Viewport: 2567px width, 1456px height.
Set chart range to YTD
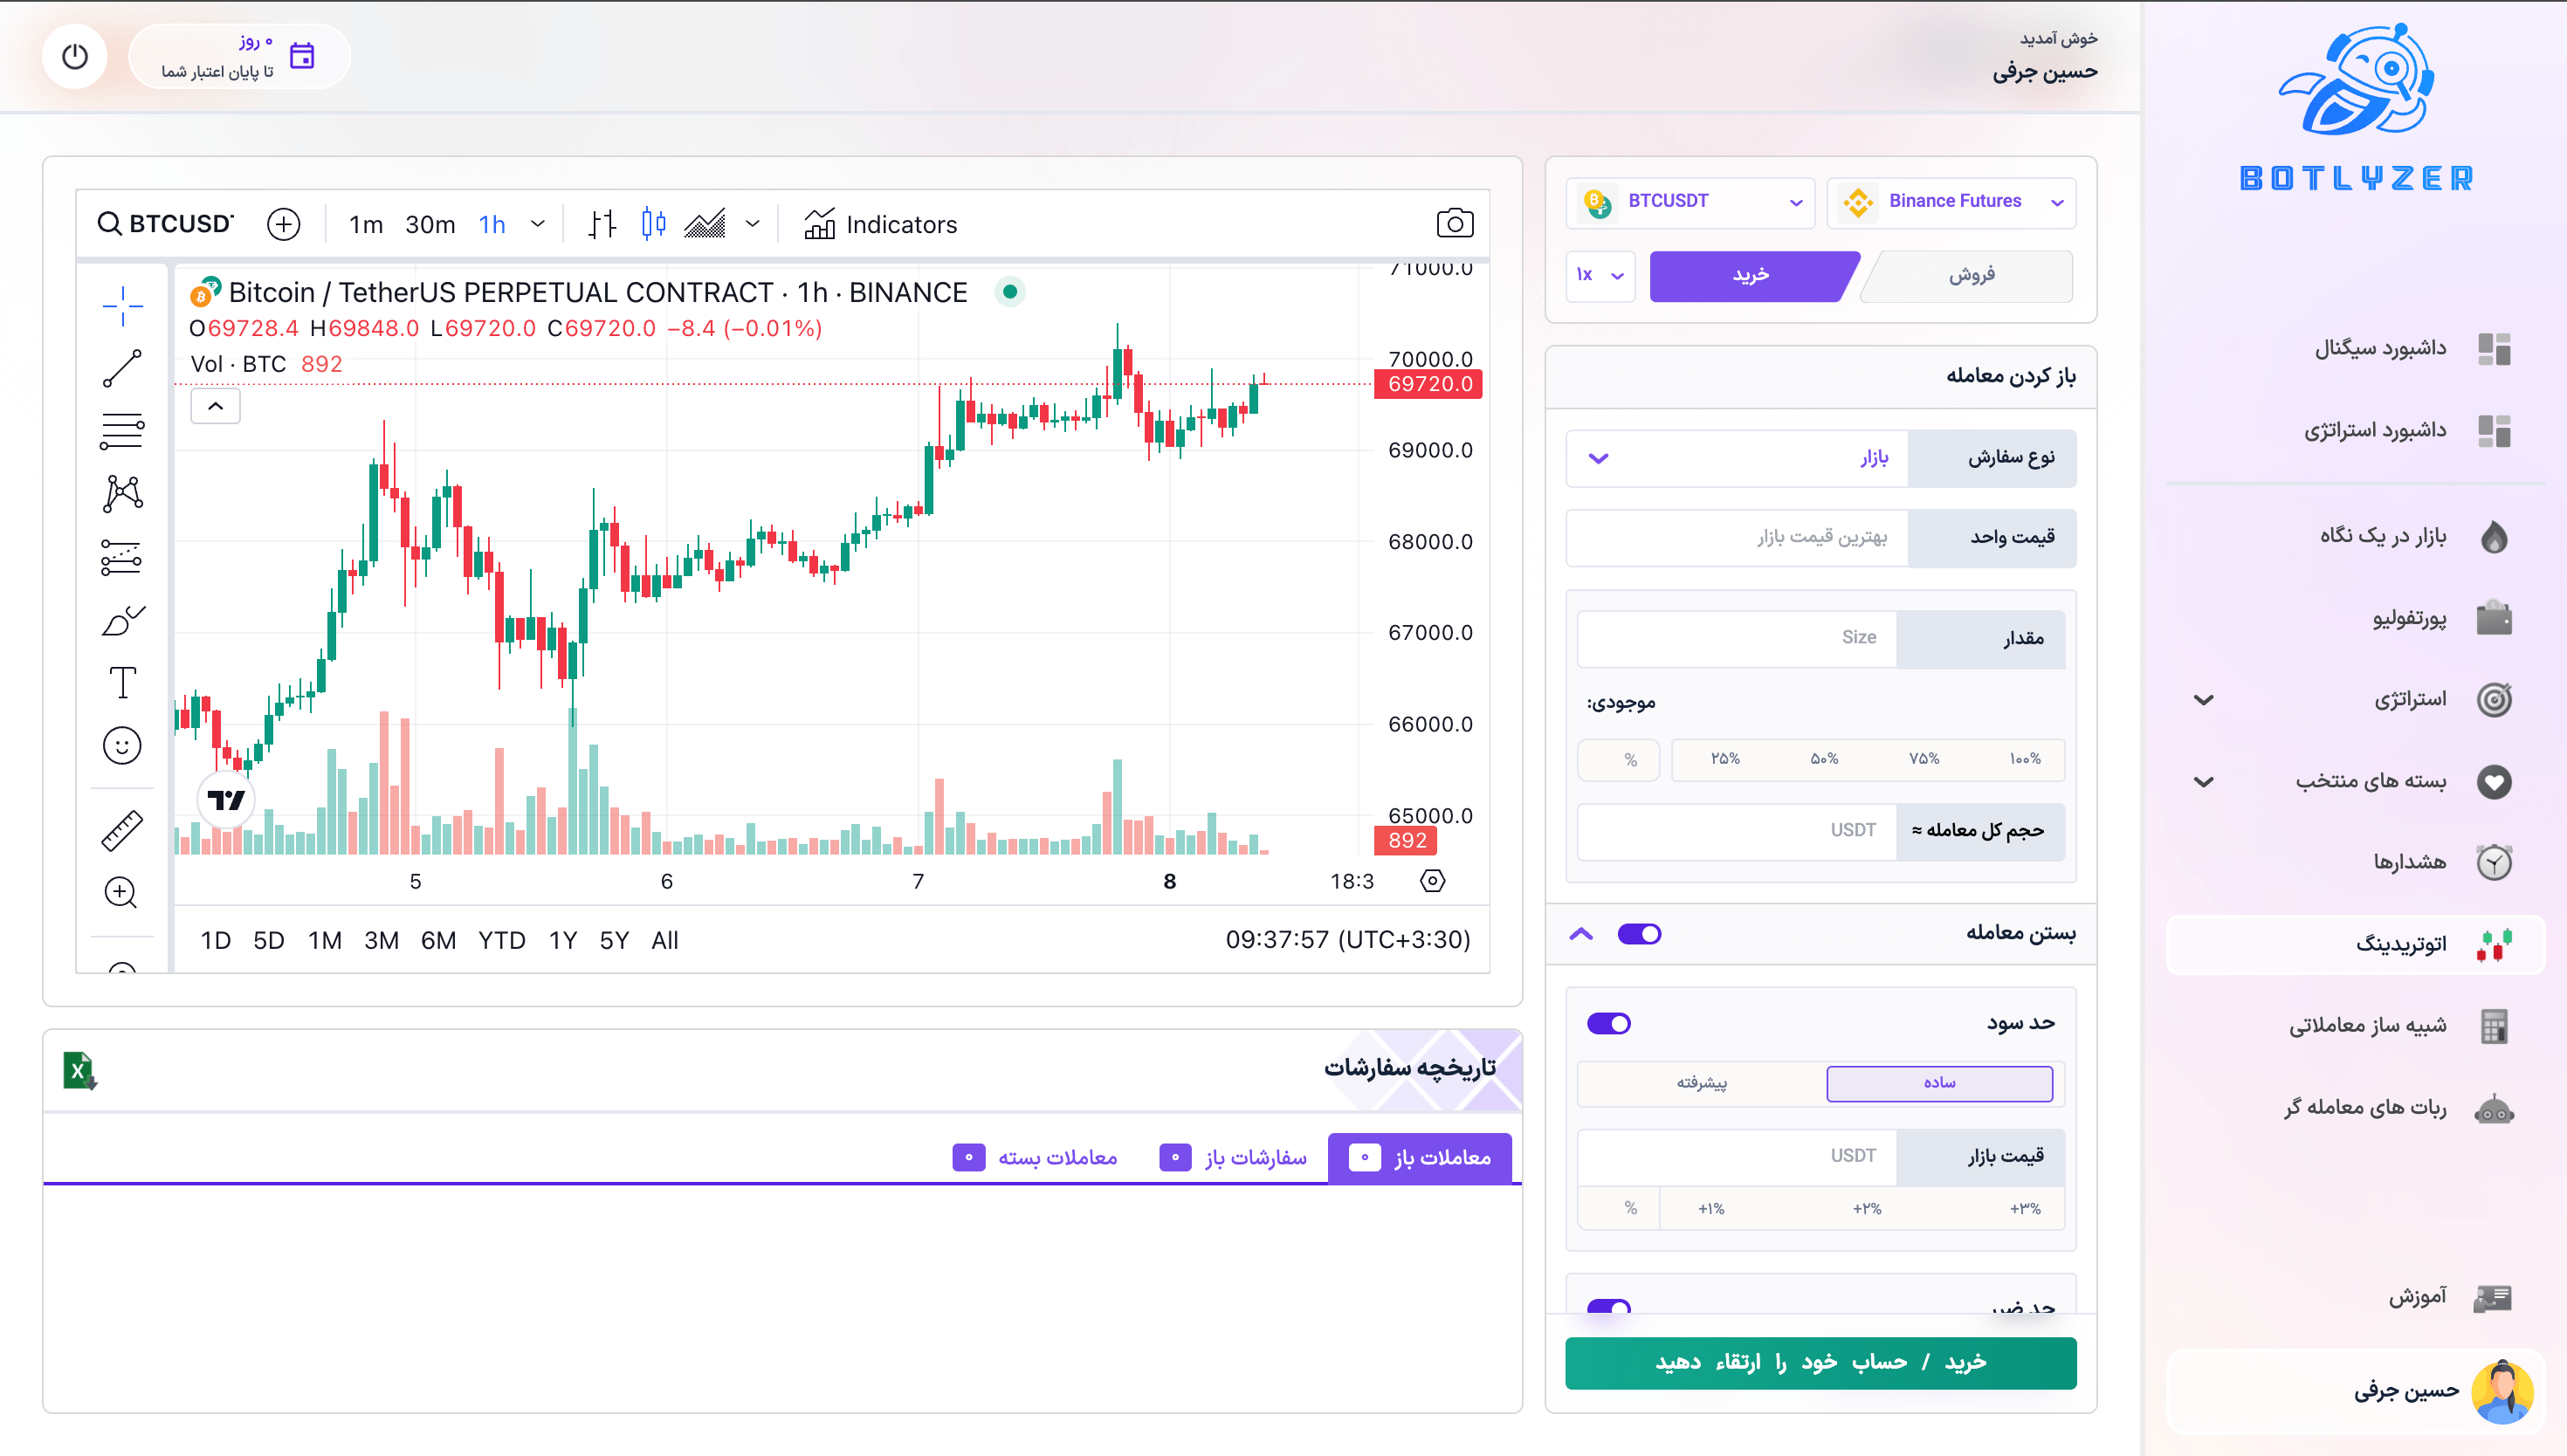(501, 940)
